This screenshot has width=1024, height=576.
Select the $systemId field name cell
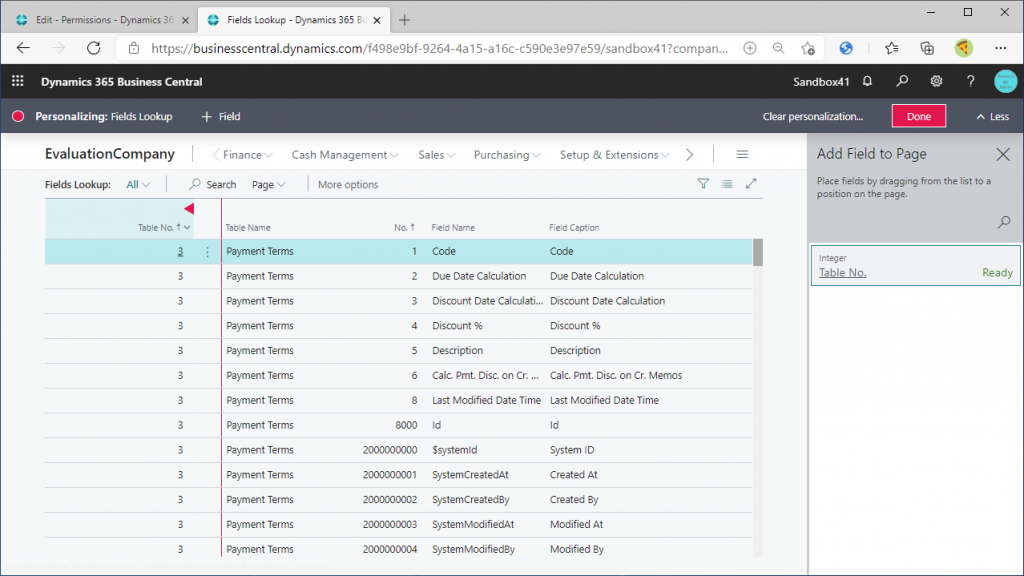tap(455, 450)
